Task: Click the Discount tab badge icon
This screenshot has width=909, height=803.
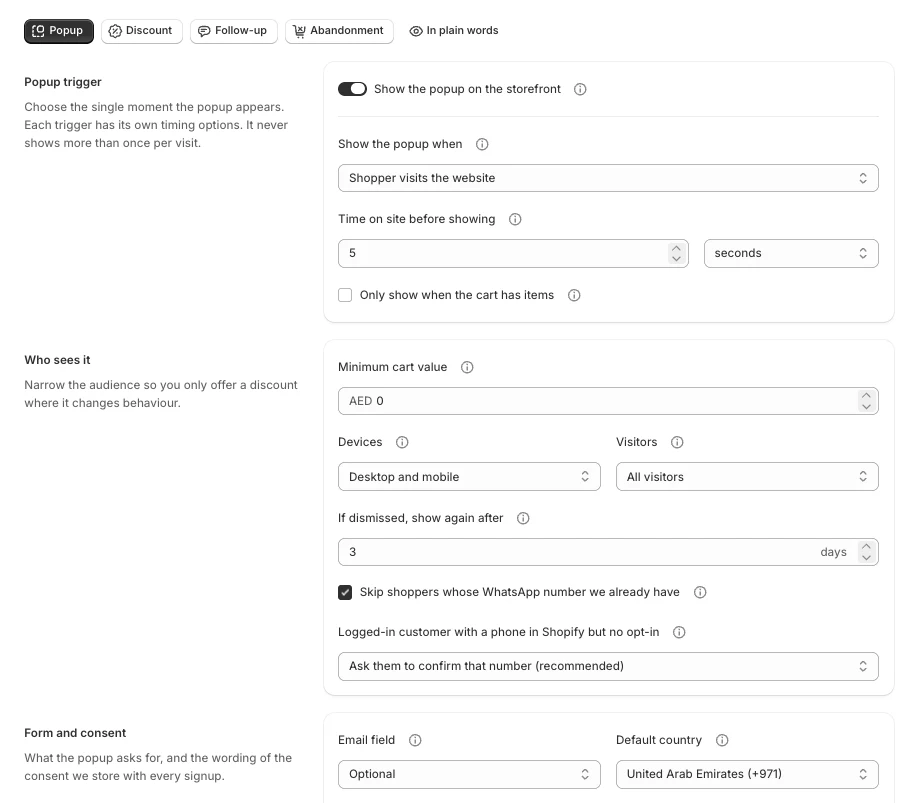Action: pyautogui.click(x=115, y=31)
